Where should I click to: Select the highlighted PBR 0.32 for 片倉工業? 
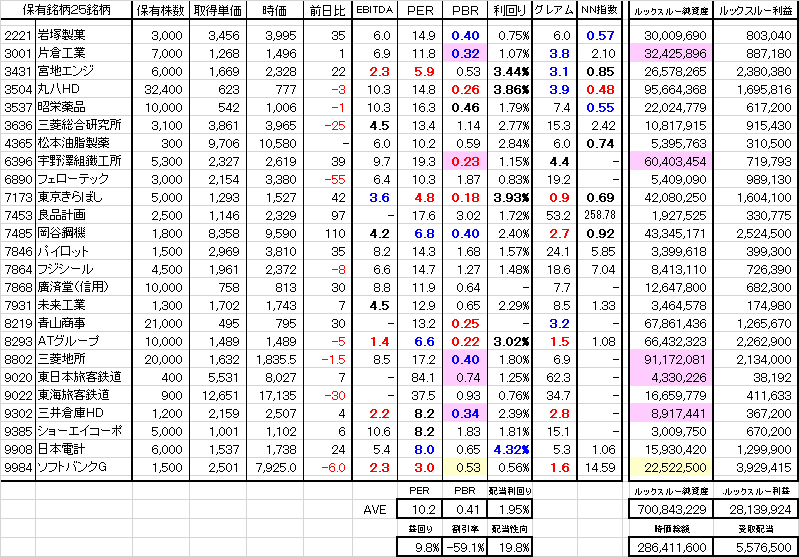point(464,53)
